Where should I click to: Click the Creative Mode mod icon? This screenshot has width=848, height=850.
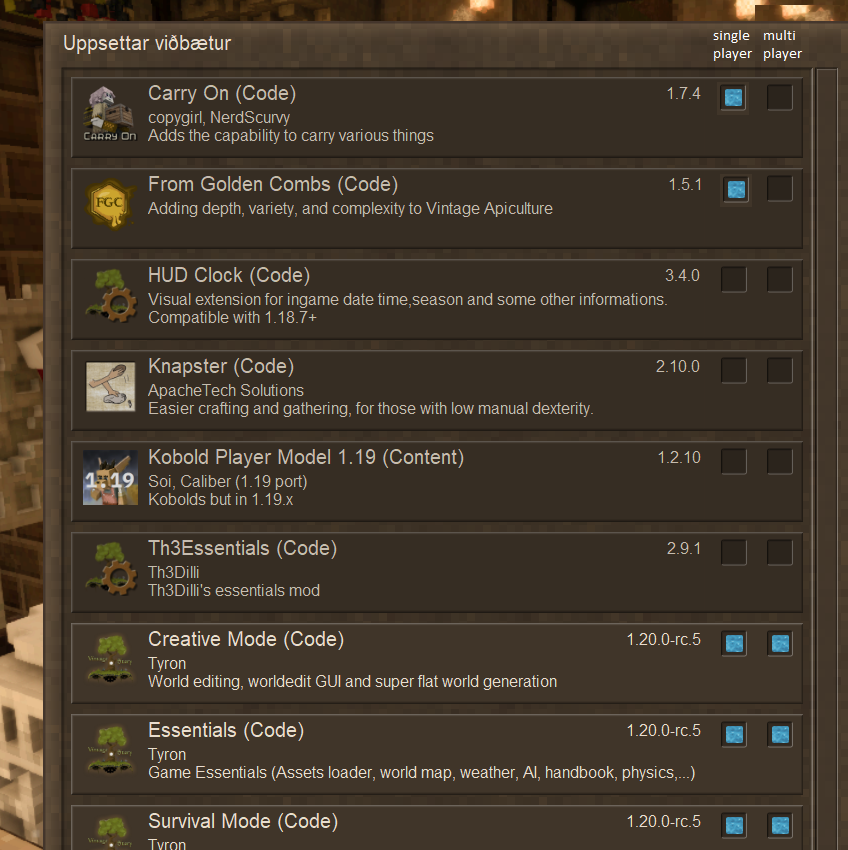click(x=110, y=660)
